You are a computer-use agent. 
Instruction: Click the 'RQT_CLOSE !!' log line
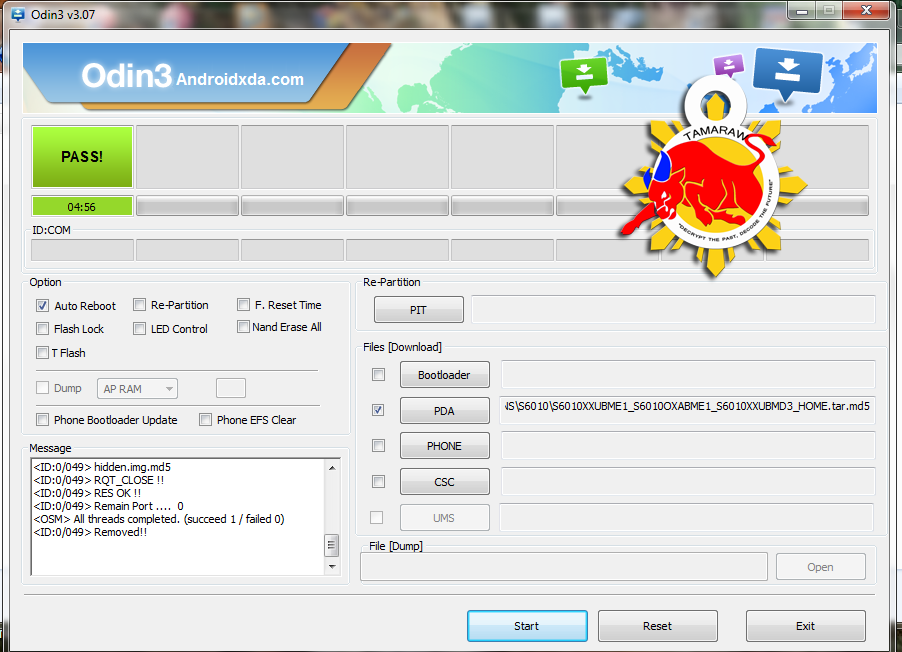coord(98,480)
